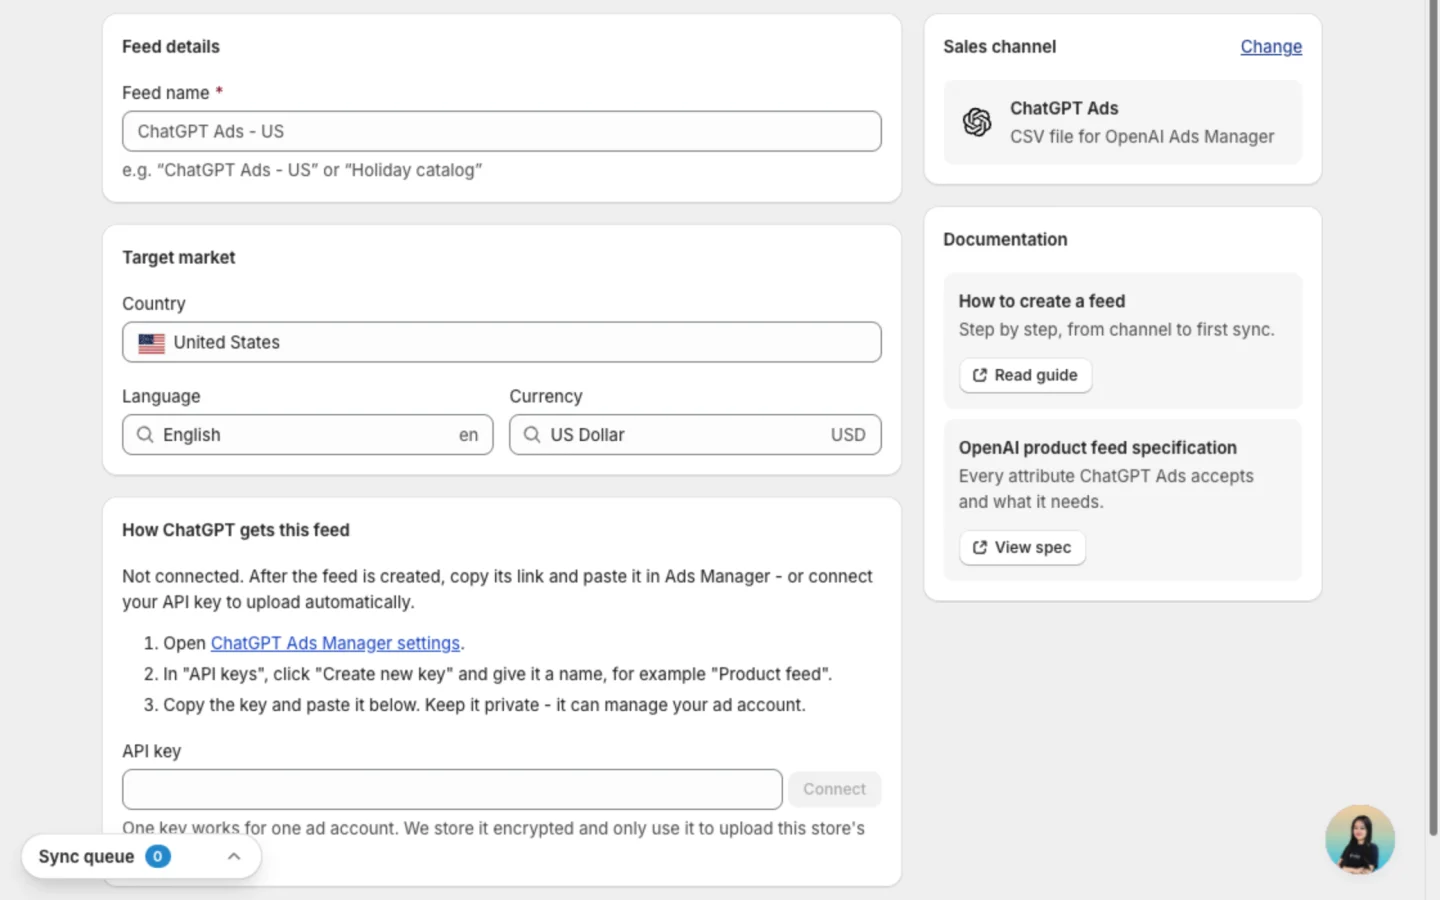The height and width of the screenshot is (900, 1440).
Task: Open the support chat avatar
Action: point(1360,839)
